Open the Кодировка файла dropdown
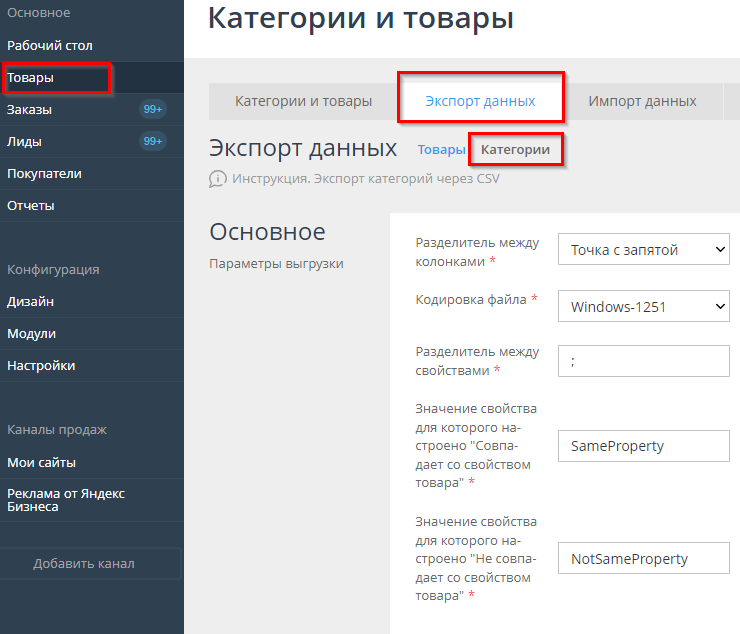Screen dimensions: 740x634 point(644,307)
